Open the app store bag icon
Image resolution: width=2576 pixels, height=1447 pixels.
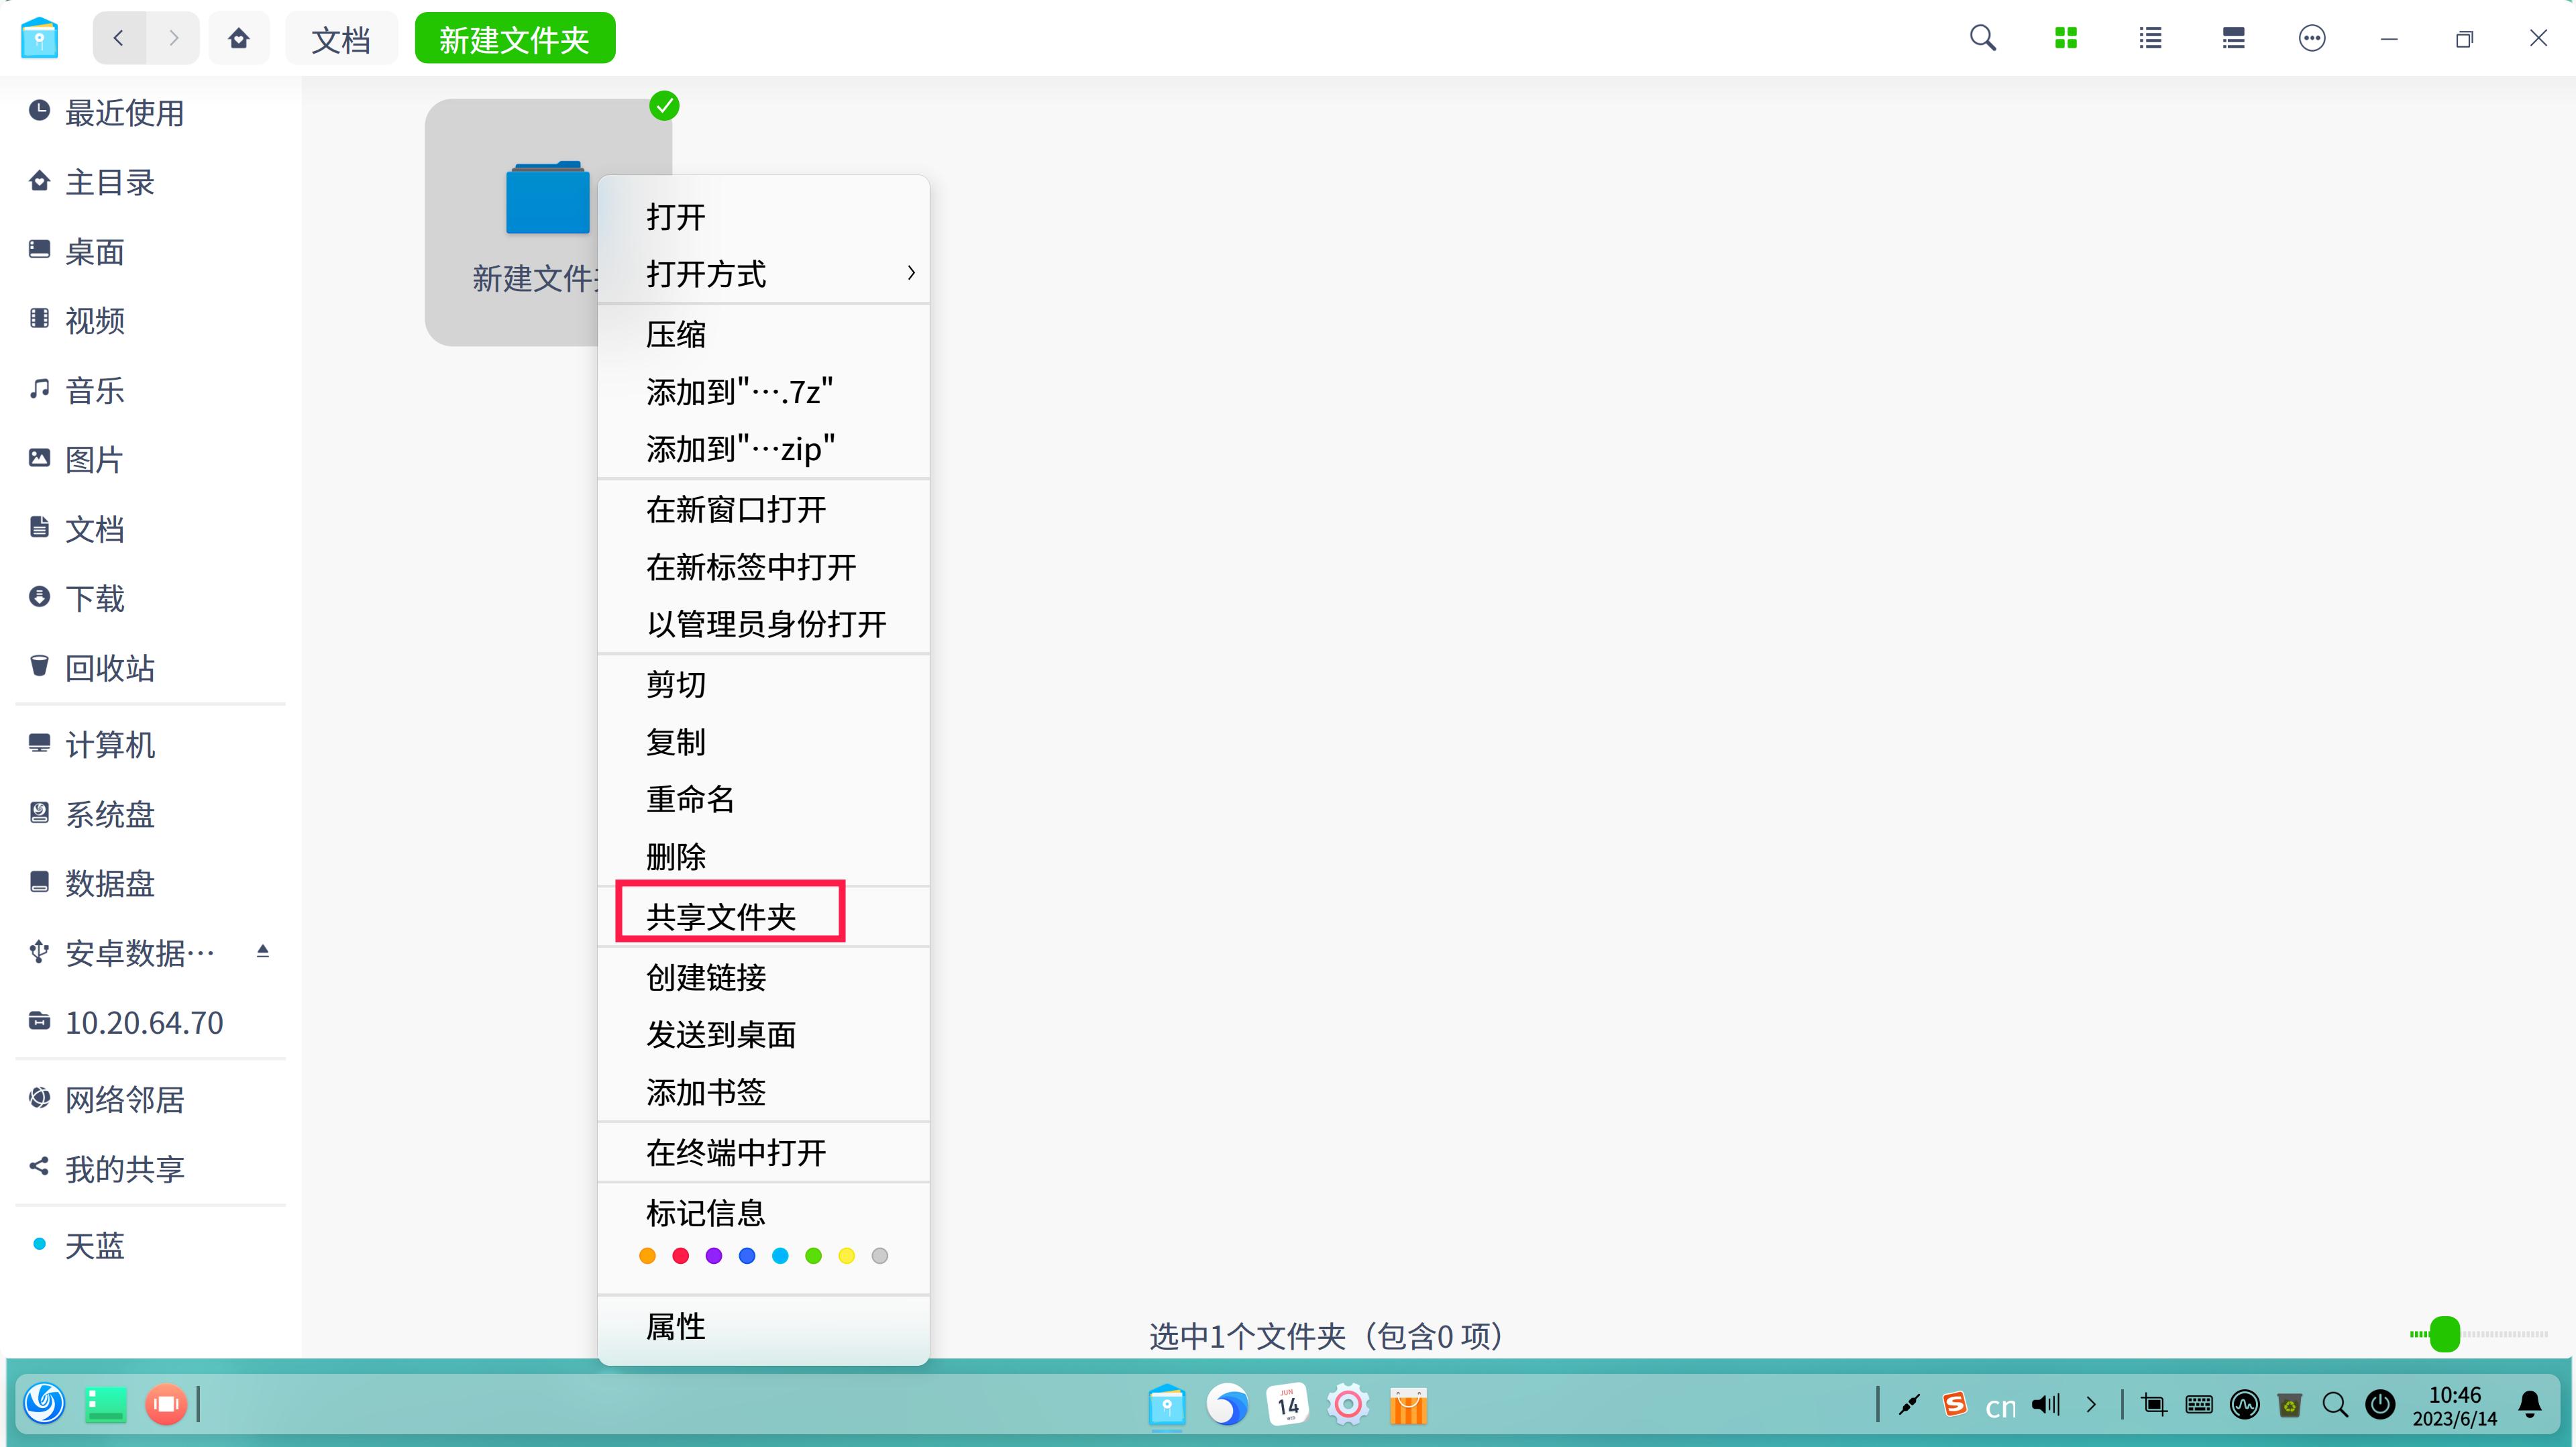tap(1408, 1405)
